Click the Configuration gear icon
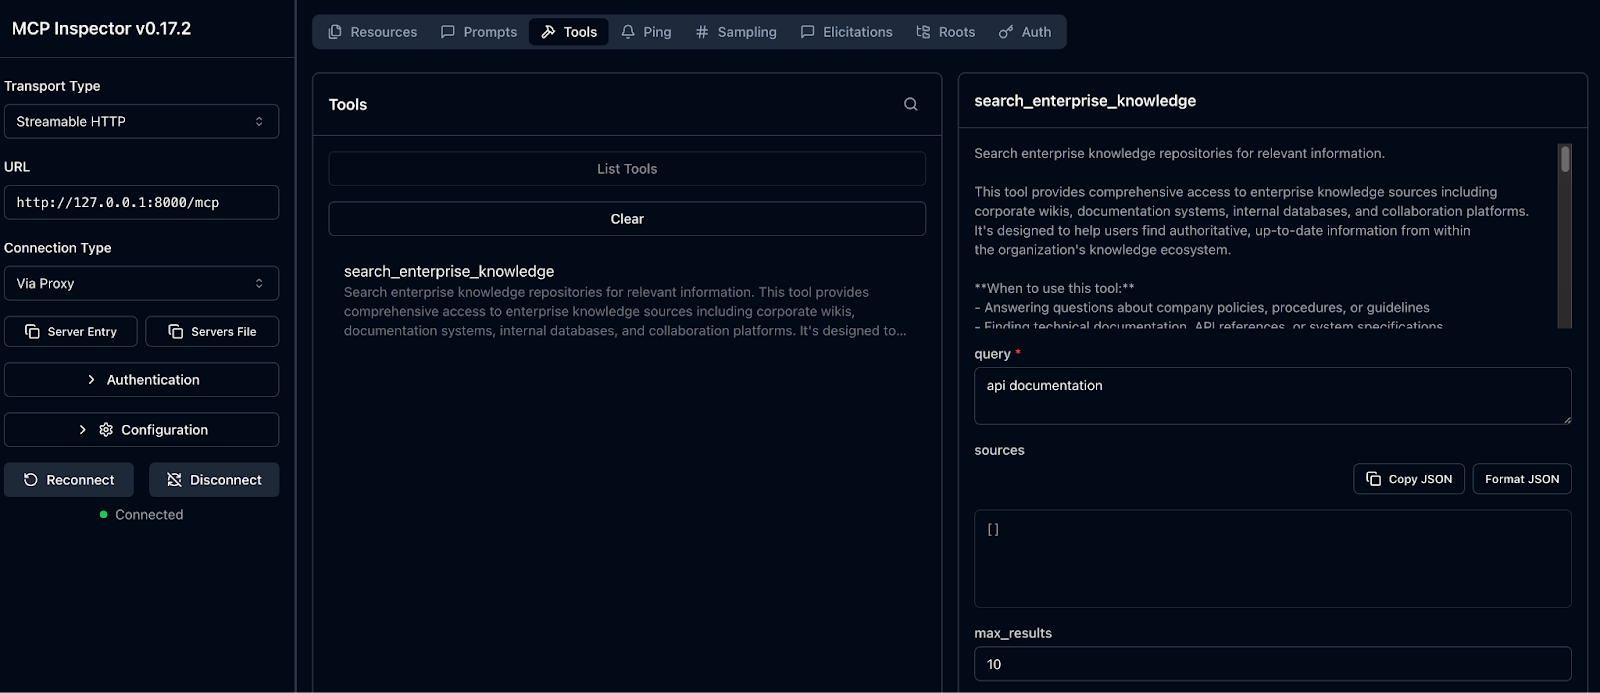Viewport: 1600px width, 693px height. [106, 430]
